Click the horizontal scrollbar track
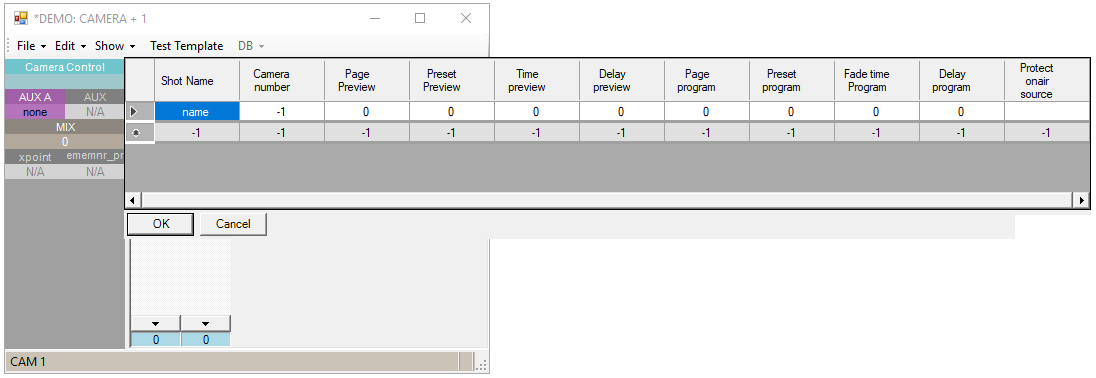The height and width of the screenshot is (378, 1096). click(x=607, y=201)
